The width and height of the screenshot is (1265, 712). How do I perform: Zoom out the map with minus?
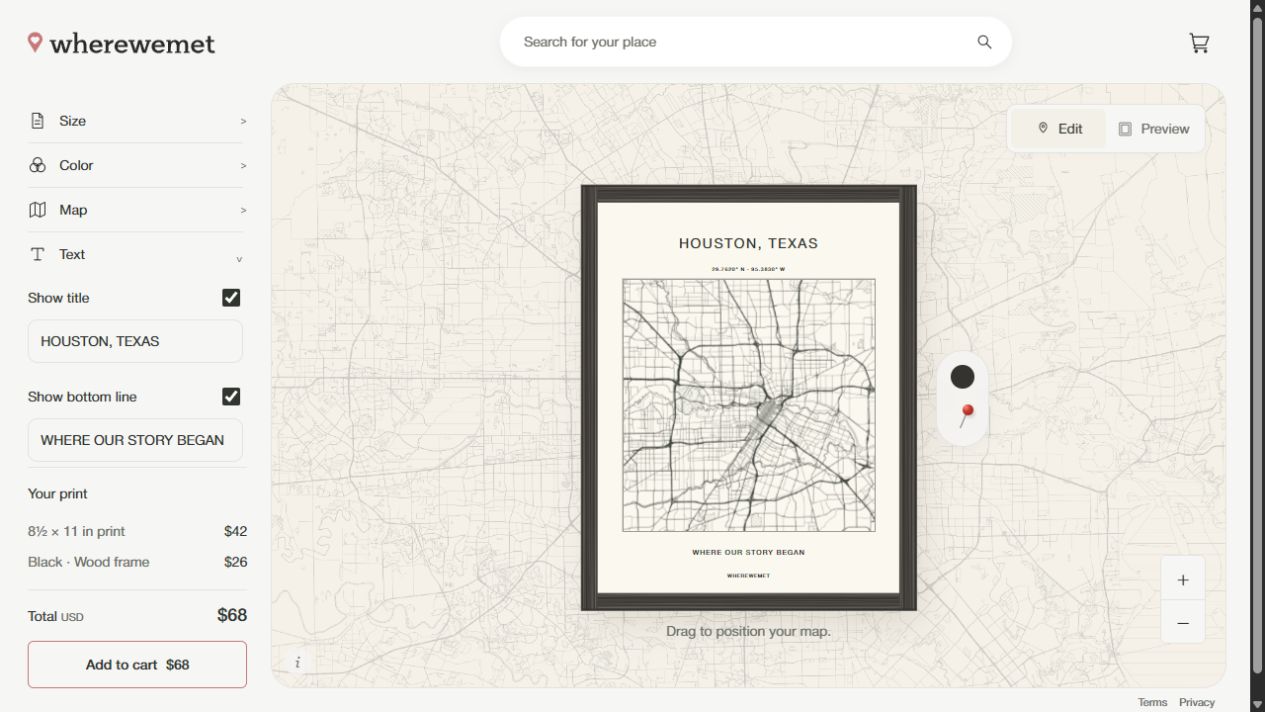click(1183, 623)
